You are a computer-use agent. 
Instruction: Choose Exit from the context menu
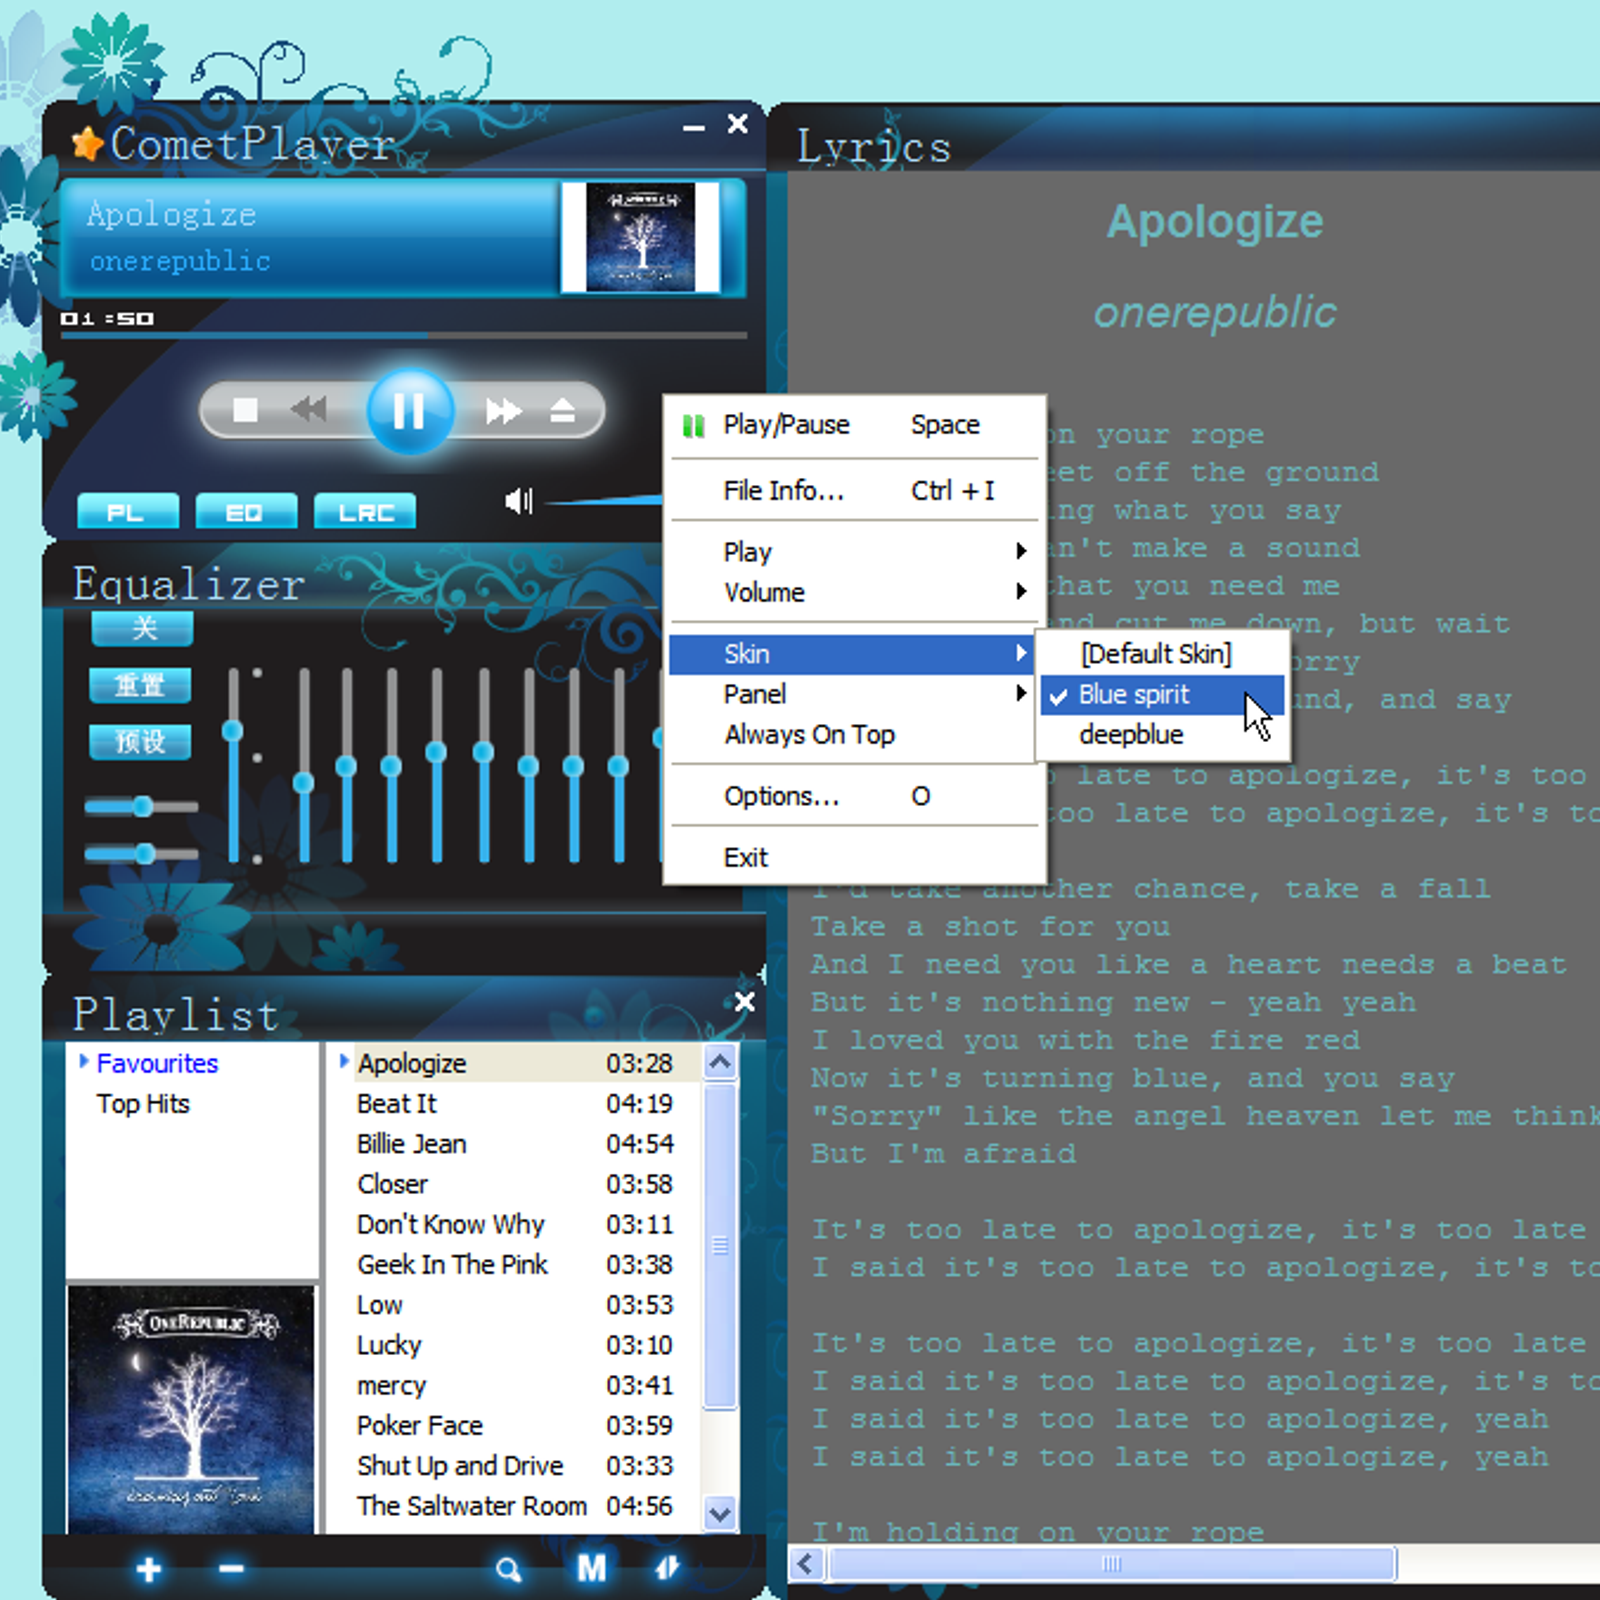pos(855,858)
